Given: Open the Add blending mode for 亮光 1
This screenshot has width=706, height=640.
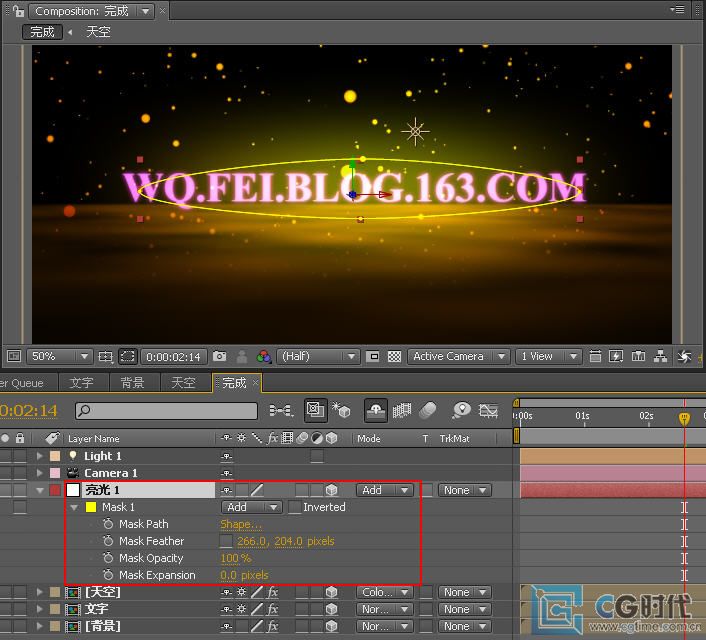Looking at the screenshot, I should click(x=385, y=490).
